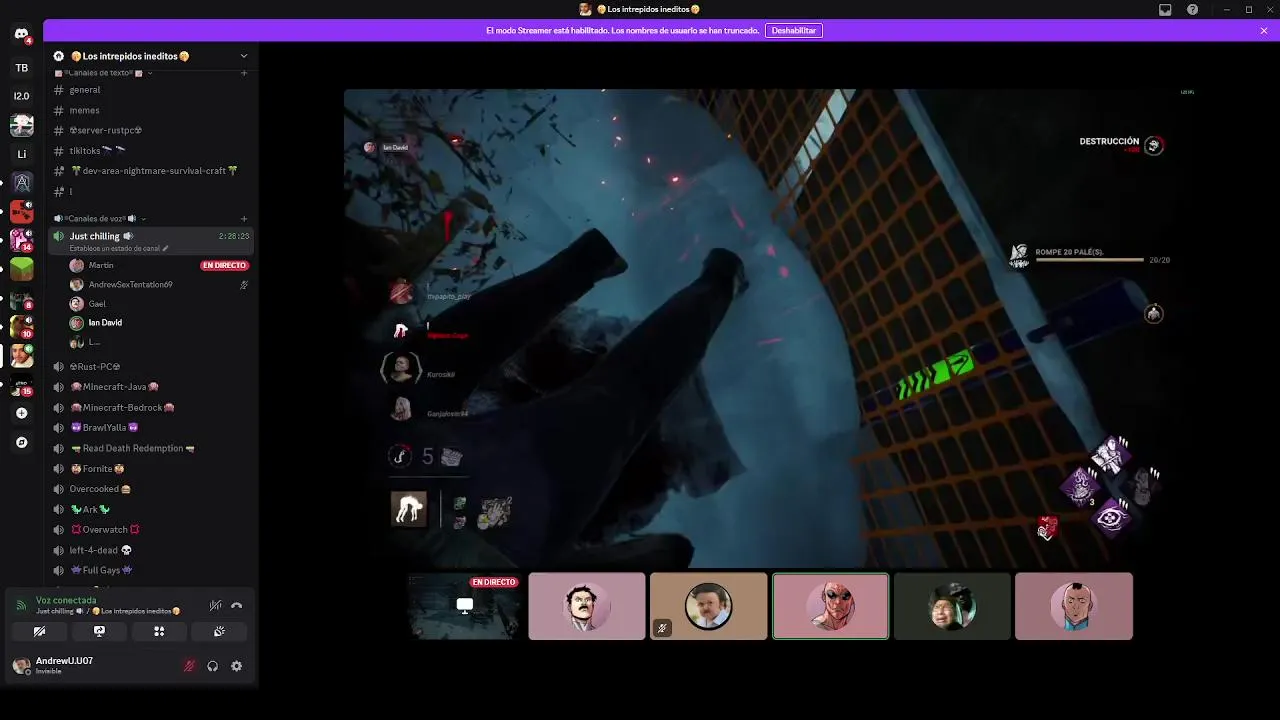Join the left-4-dead voice channel
This screenshot has width=1280, height=720.
[150, 550]
